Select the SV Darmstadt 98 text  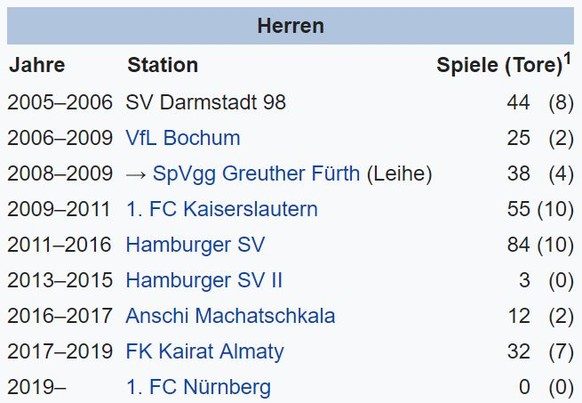(x=206, y=102)
